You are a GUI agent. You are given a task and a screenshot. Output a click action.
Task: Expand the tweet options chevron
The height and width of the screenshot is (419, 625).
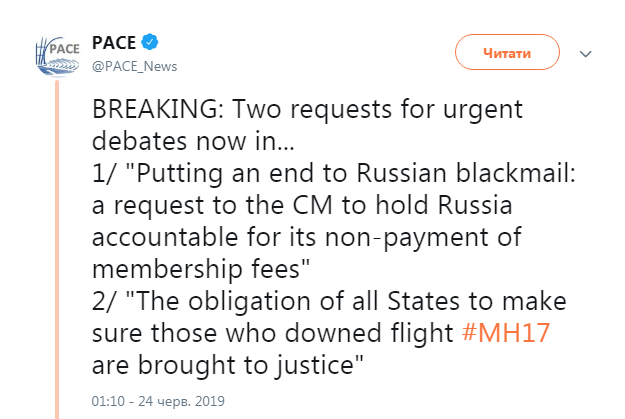pos(588,53)
